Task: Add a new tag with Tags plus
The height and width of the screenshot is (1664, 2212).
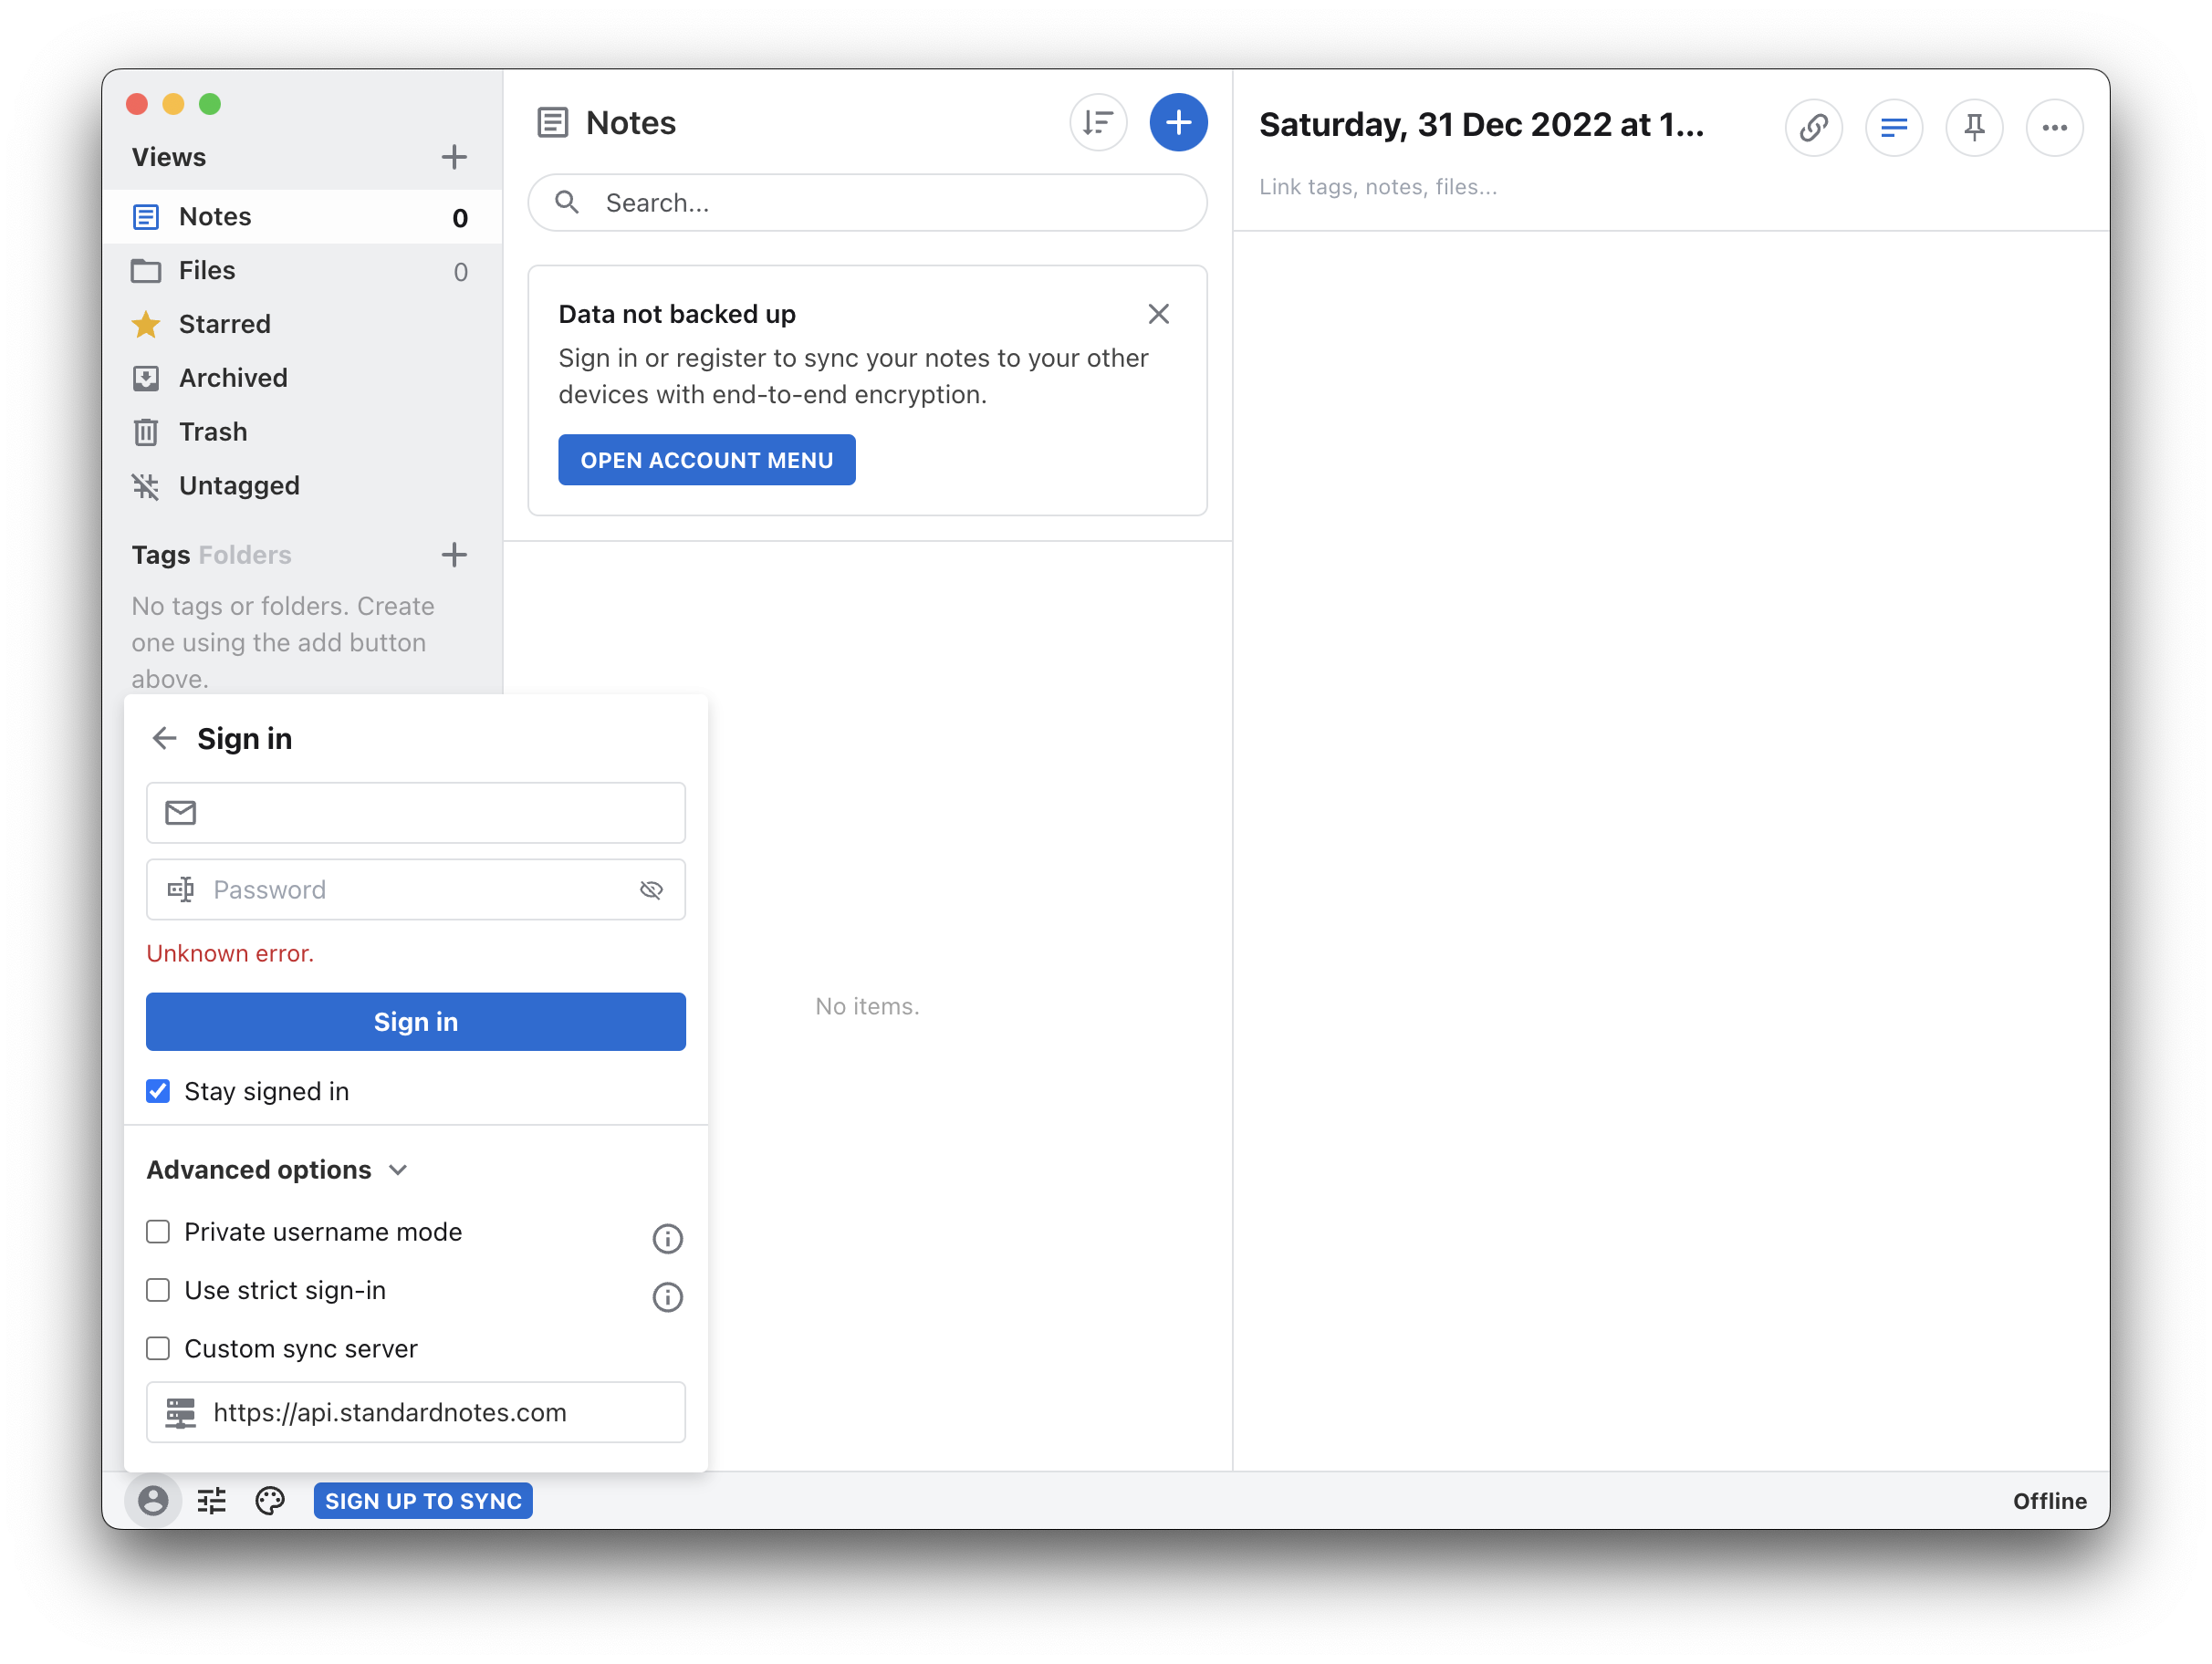Action: click(454, 555)
